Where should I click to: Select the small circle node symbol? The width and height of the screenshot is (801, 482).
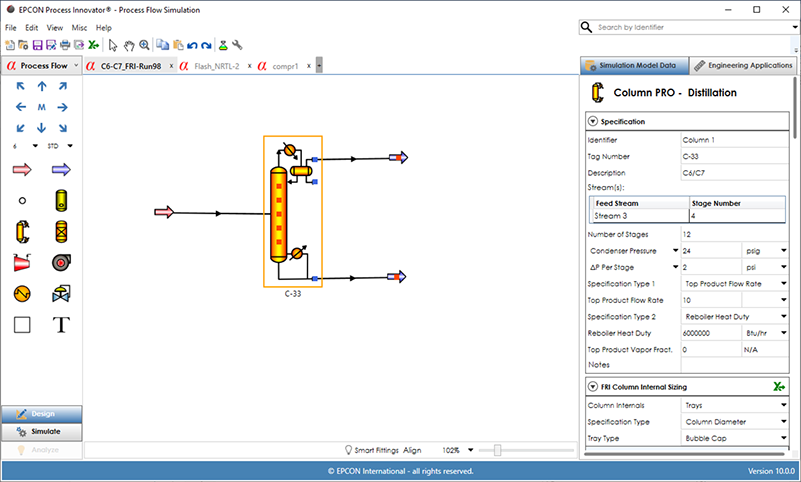[x=22, y=201]
